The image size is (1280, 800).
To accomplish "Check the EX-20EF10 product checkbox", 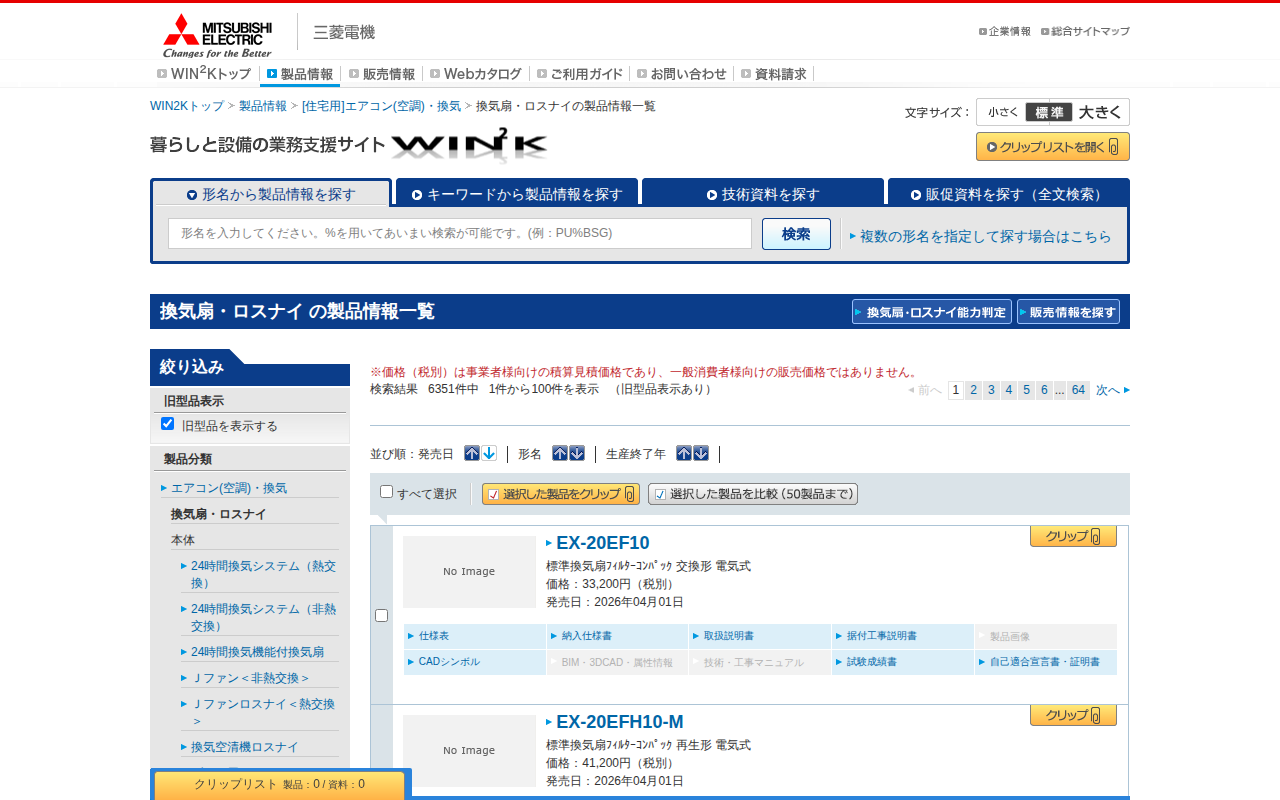I will click(381, 615).
